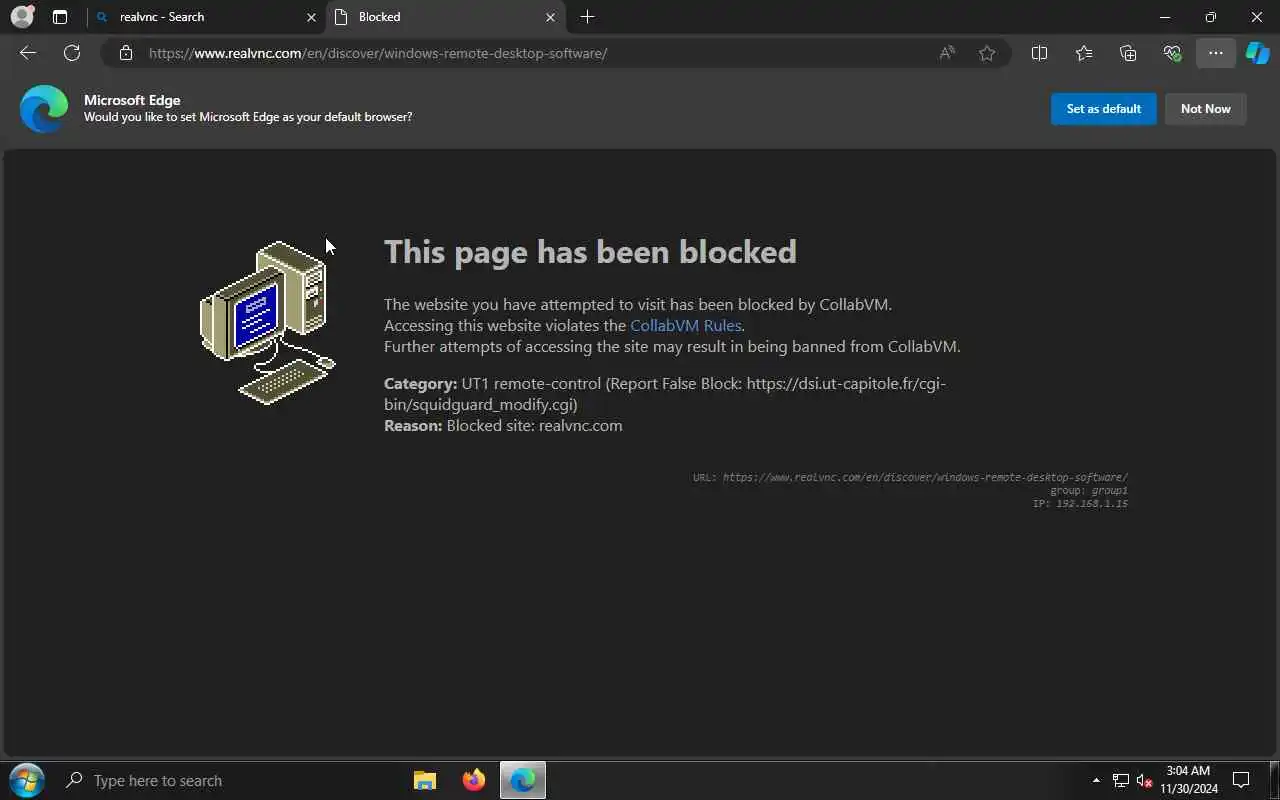Screen dimensions: 1280x800
Task: Launch Firefox from the taskbar
Action: click(x=474, y=780)
